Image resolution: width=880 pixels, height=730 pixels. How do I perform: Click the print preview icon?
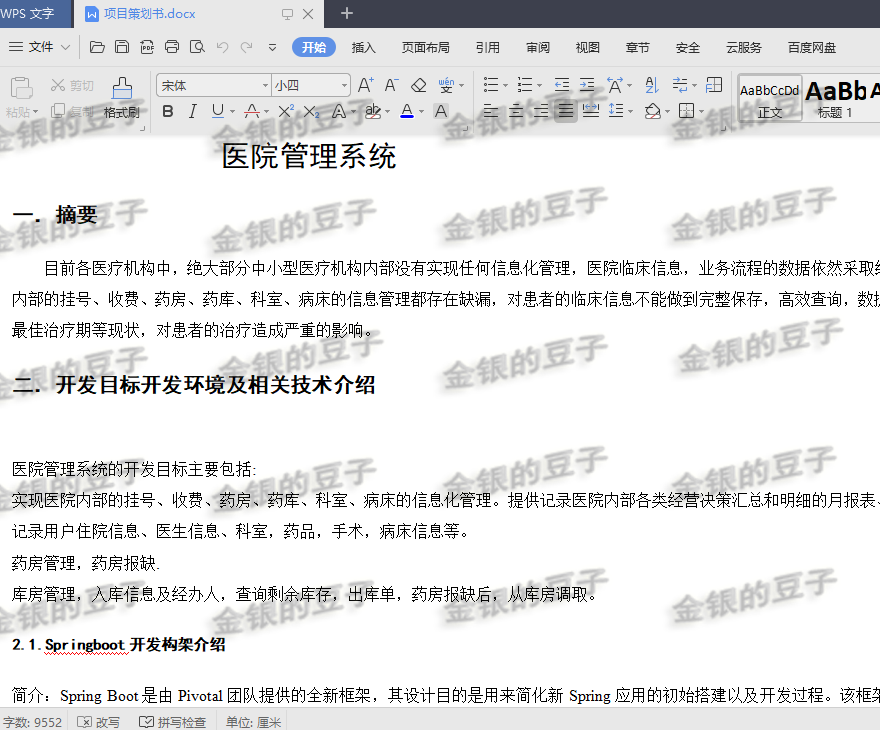[197, 47]
